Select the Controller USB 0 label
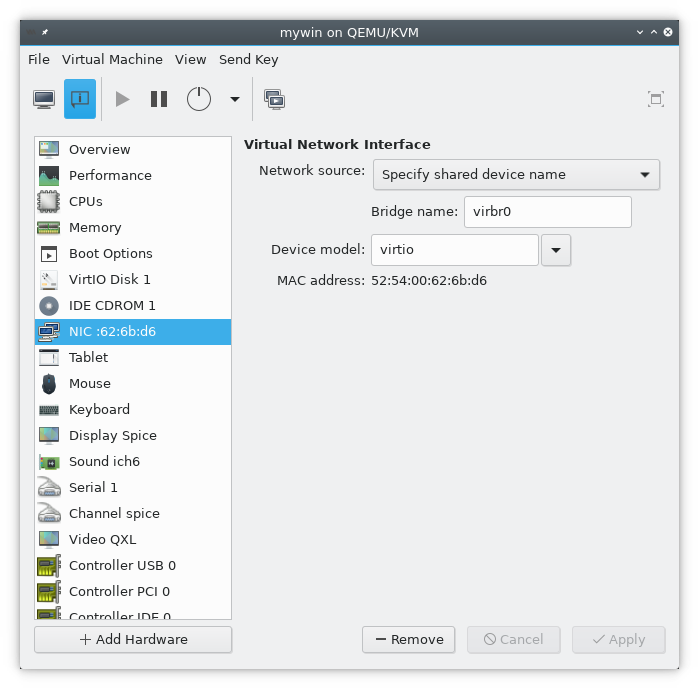 click(x=122, y=566)
